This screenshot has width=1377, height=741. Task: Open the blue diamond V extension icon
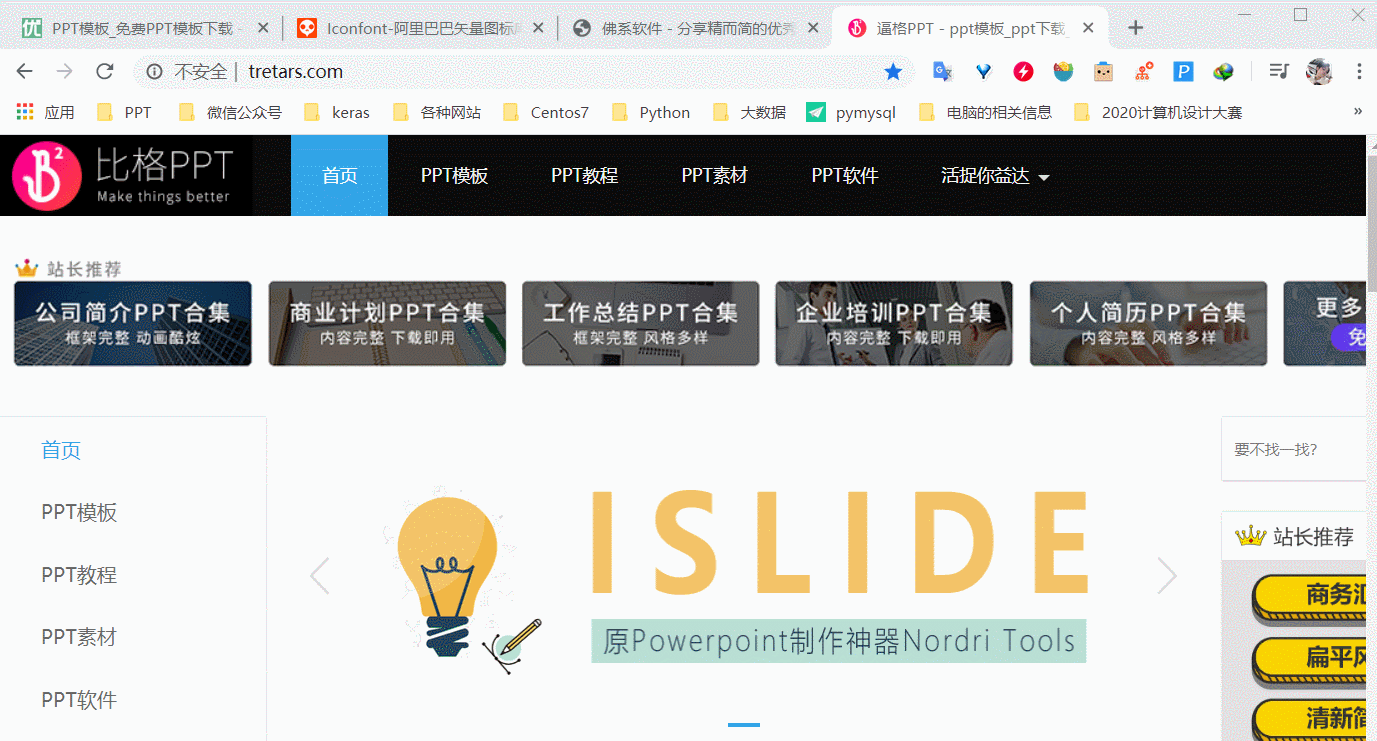pos(983,71)
